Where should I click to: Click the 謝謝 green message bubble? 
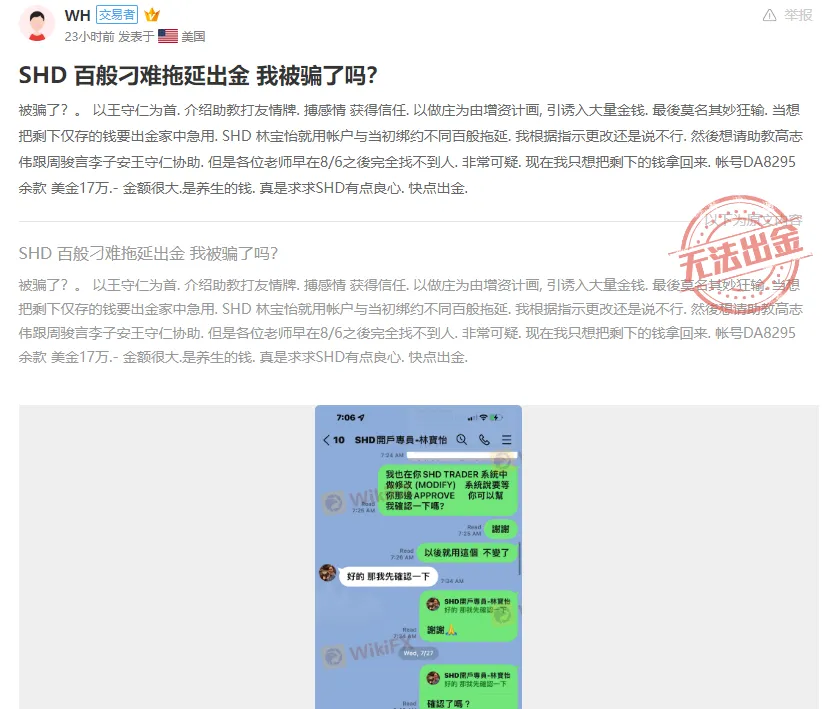(500, 529)
